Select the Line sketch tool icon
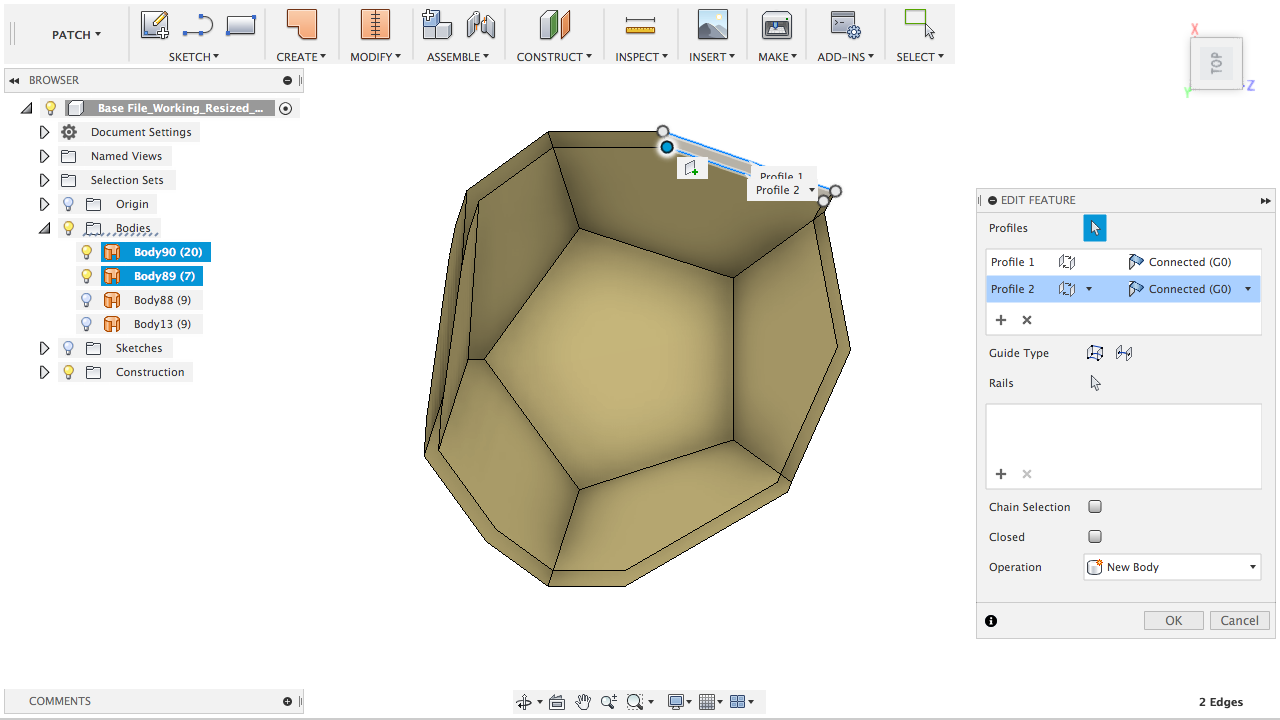This screenshot has height=720, width=1280. pyautogui.click(x=198, y=25)
